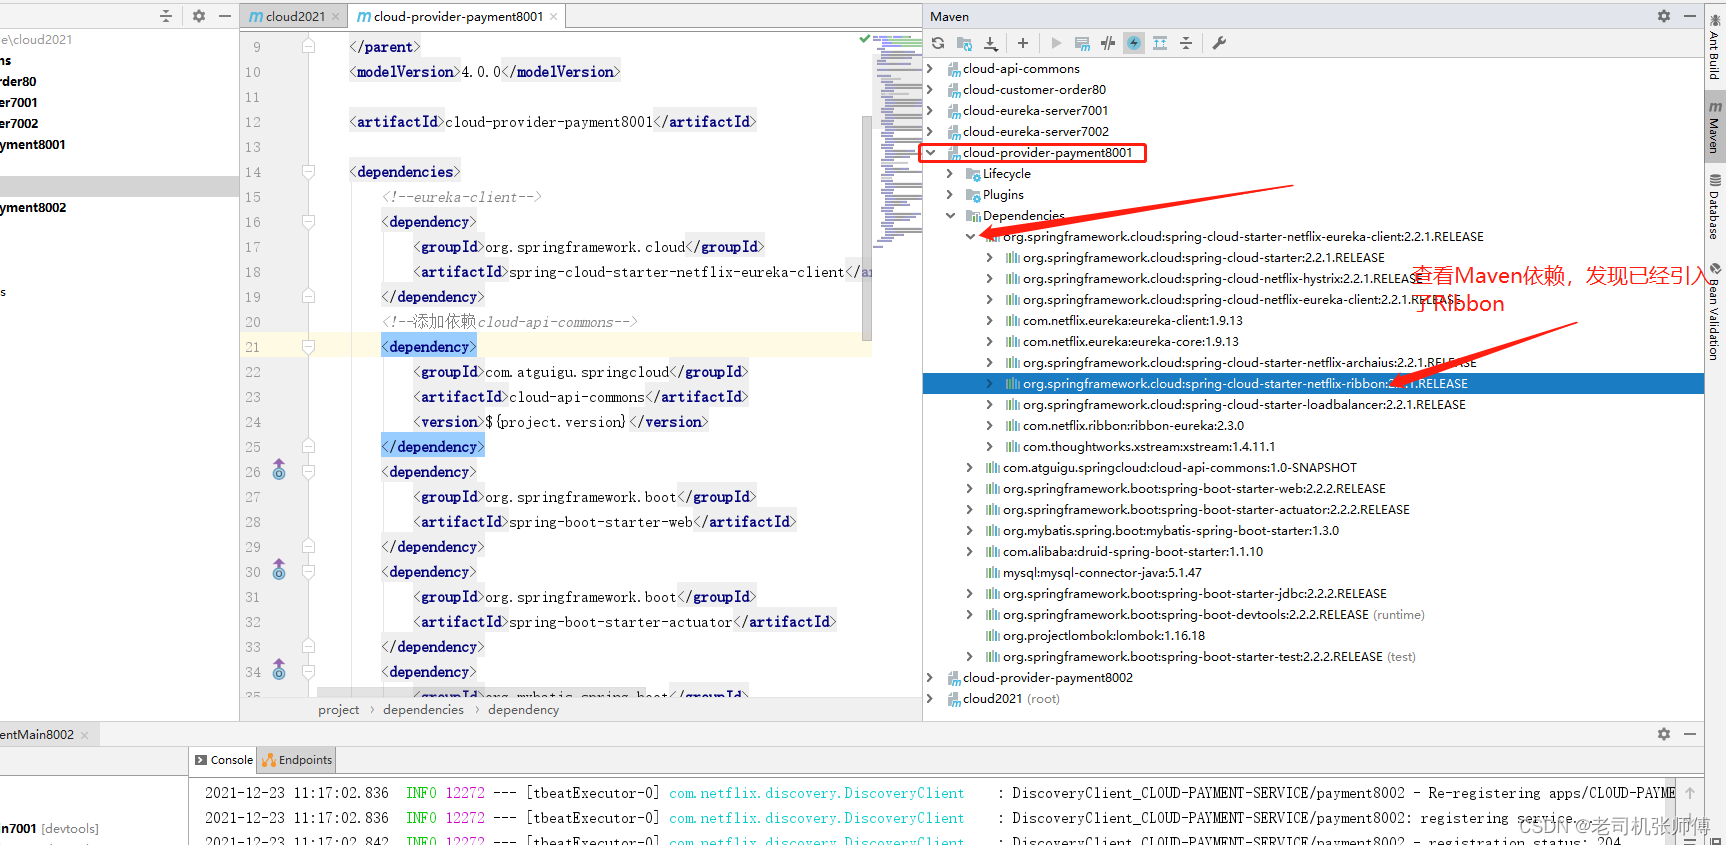Click gutter icon on line 30
The image size is (1726, 845).
(x=279, y=570)
